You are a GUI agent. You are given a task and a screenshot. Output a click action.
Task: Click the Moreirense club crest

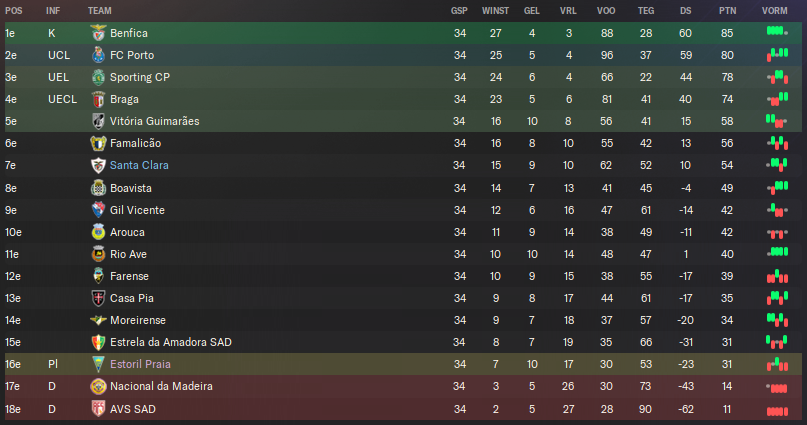pyautogui.click(x=98, y=320)
